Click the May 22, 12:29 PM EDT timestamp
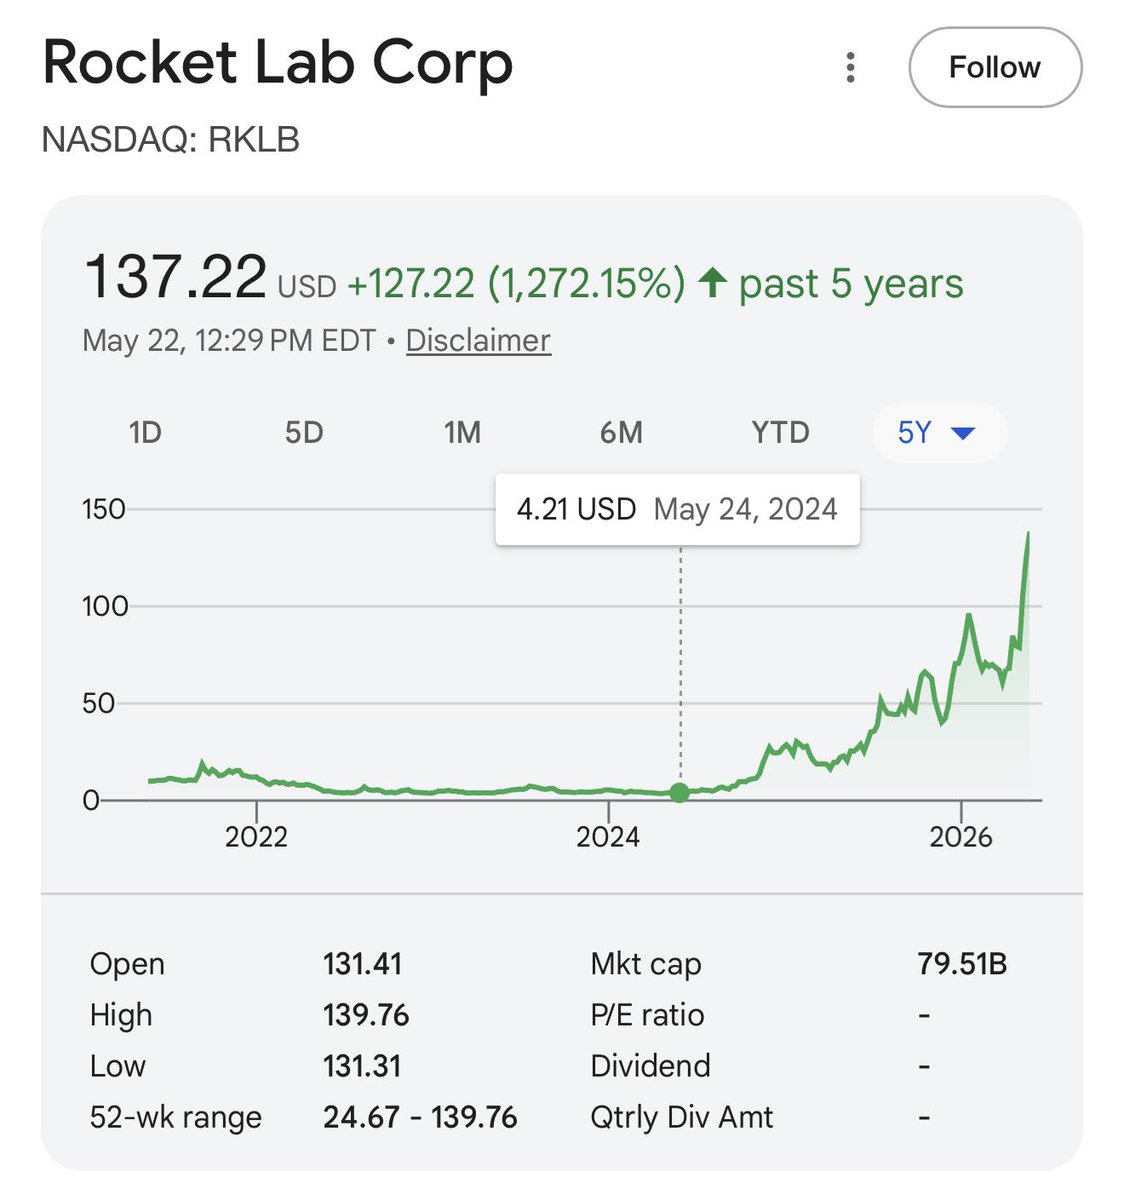 pos(229,340)
